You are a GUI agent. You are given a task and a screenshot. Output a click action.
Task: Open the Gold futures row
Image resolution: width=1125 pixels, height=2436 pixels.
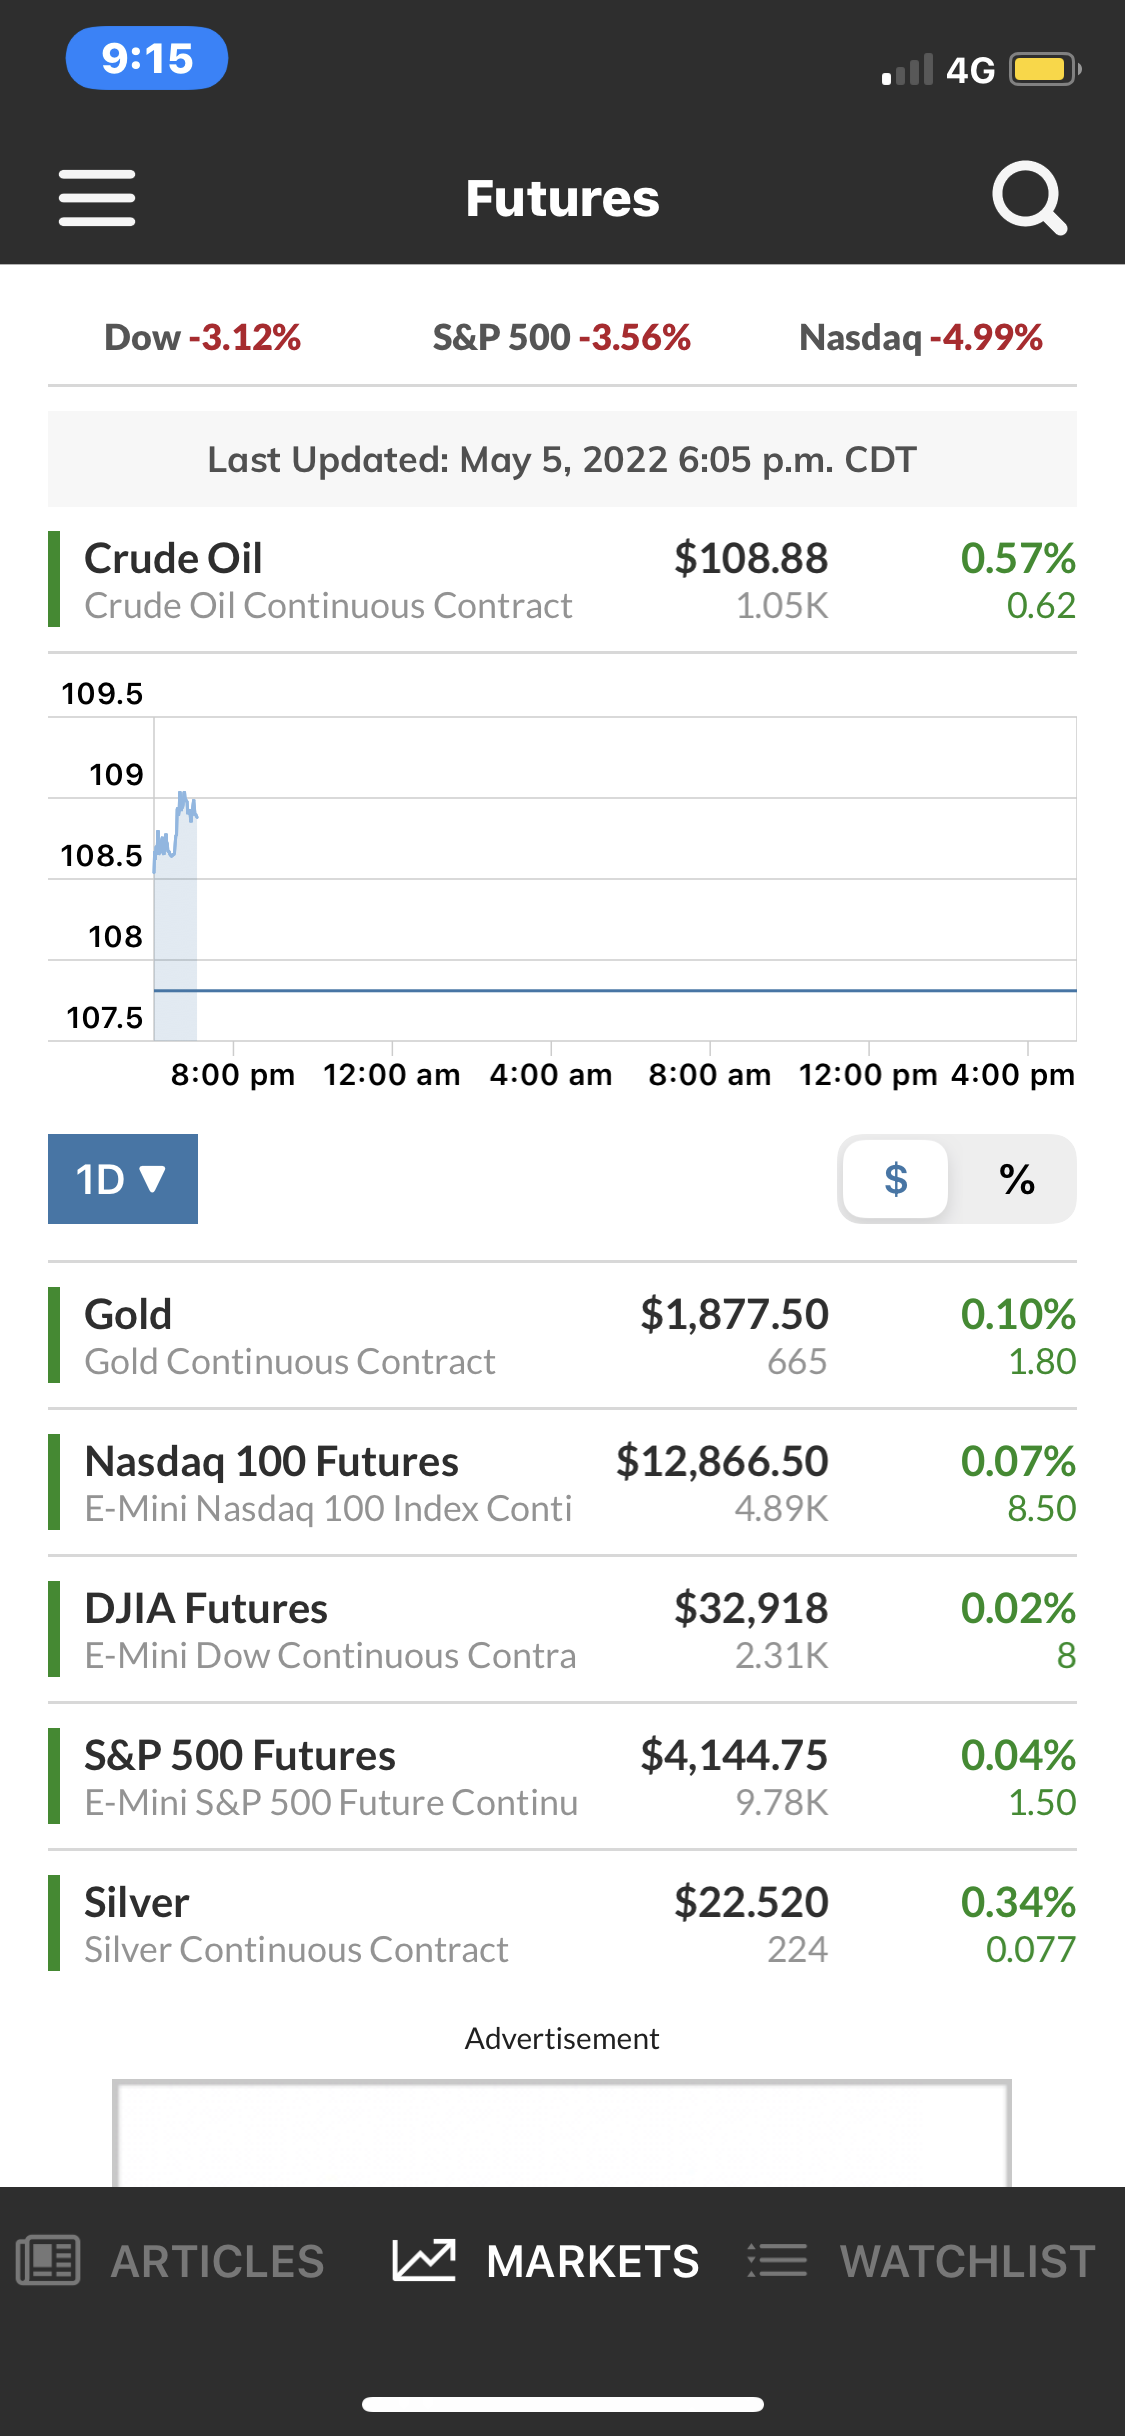[x=562, y=1336]
